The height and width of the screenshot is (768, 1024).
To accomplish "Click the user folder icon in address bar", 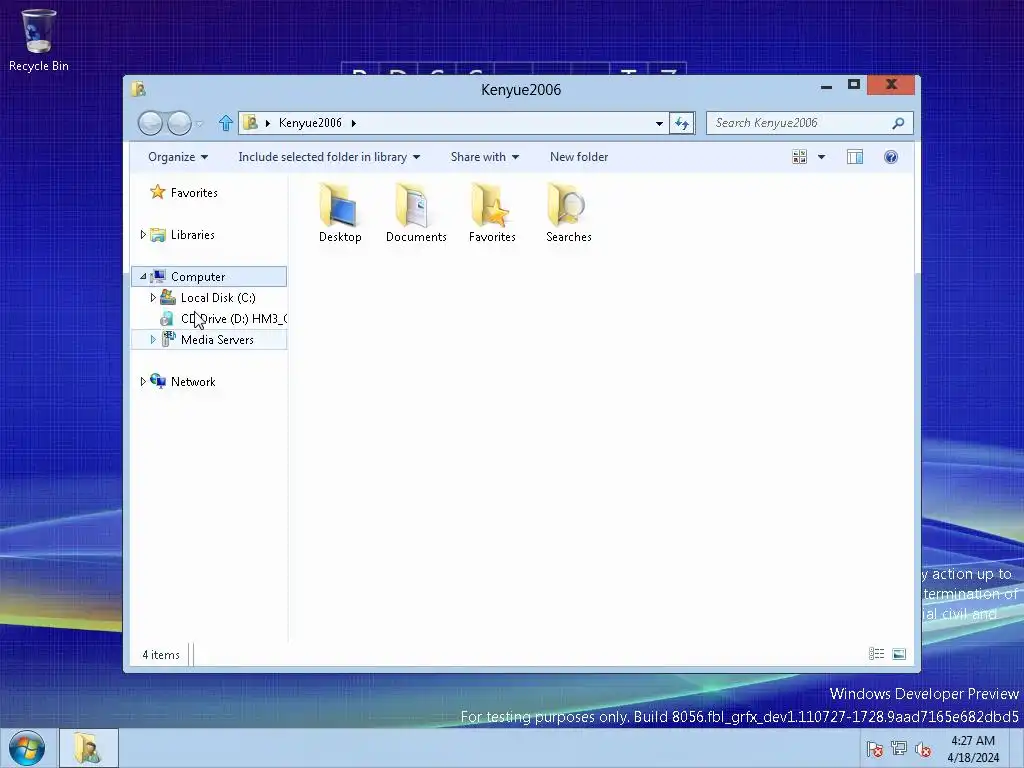I will point(250,123).
